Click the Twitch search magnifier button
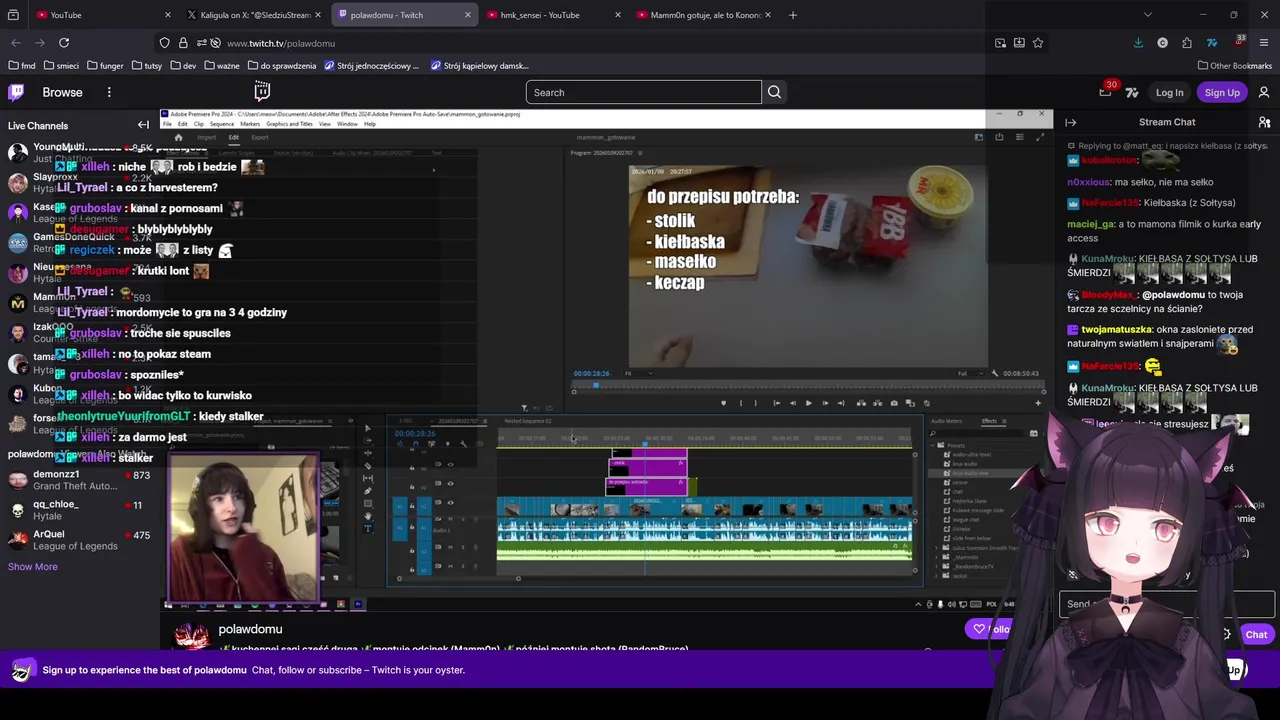 [774, 92]
